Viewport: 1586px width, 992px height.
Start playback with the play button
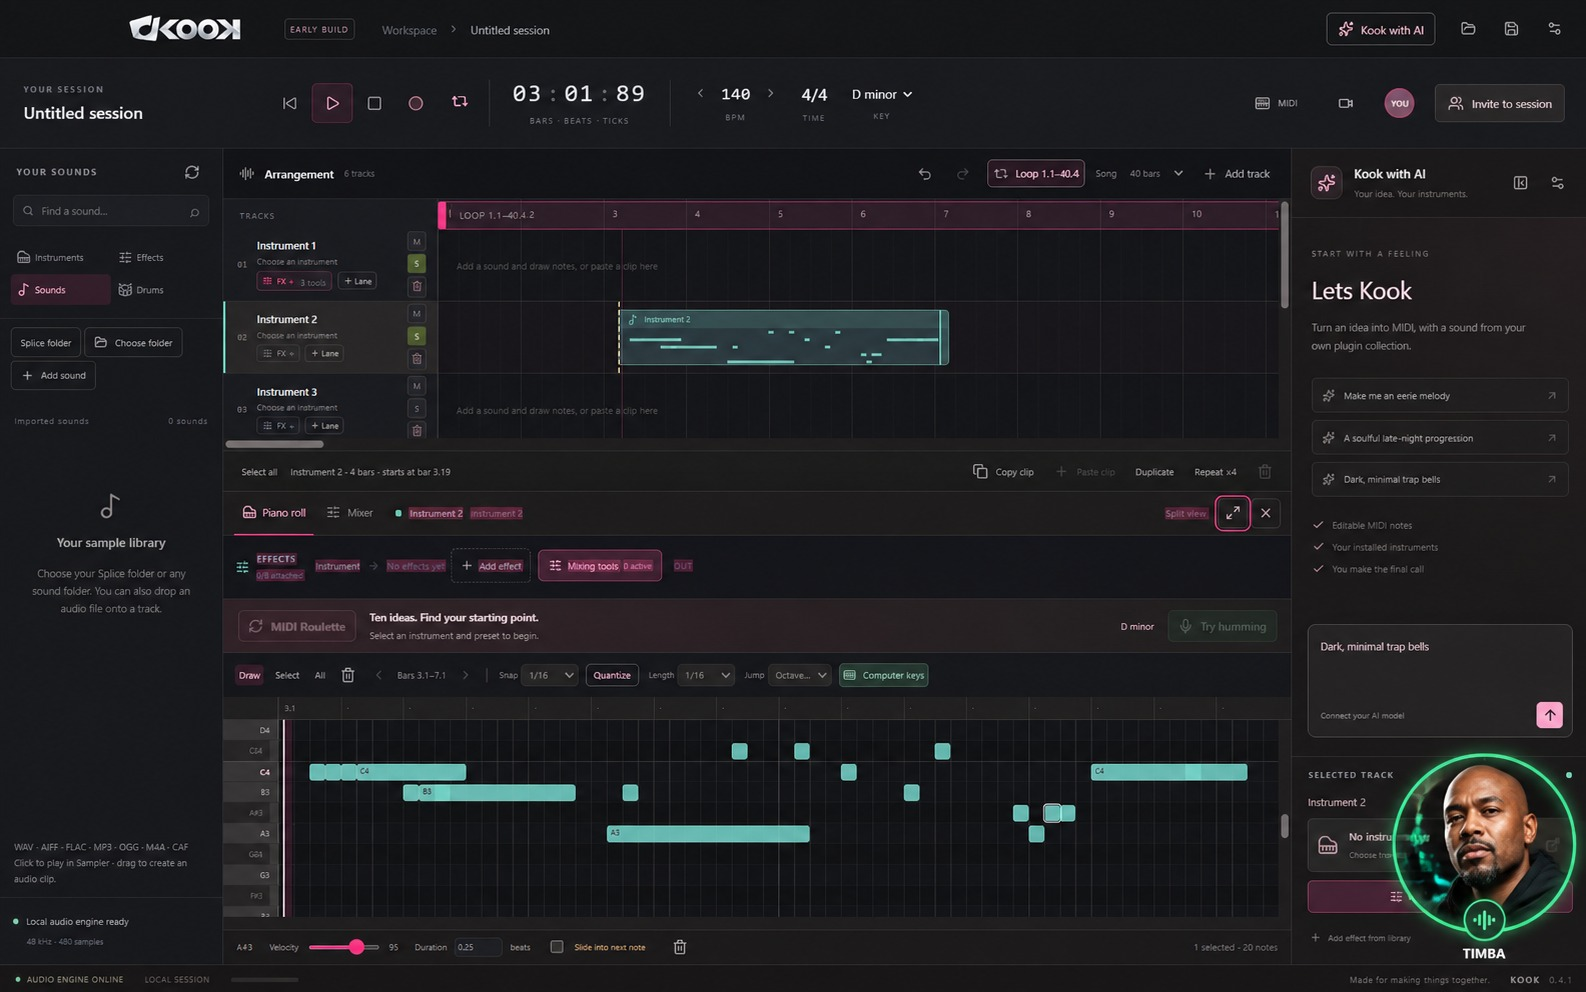(332, 103)
